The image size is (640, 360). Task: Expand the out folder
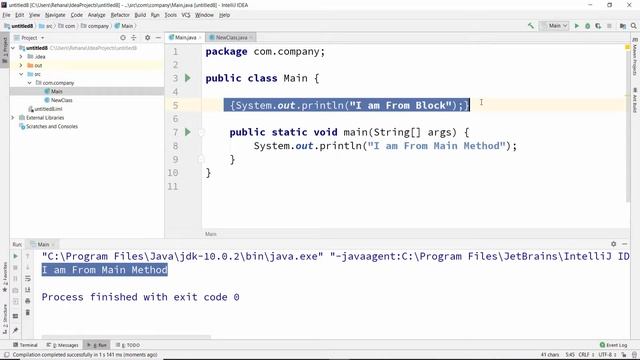(x=21, y=65)
